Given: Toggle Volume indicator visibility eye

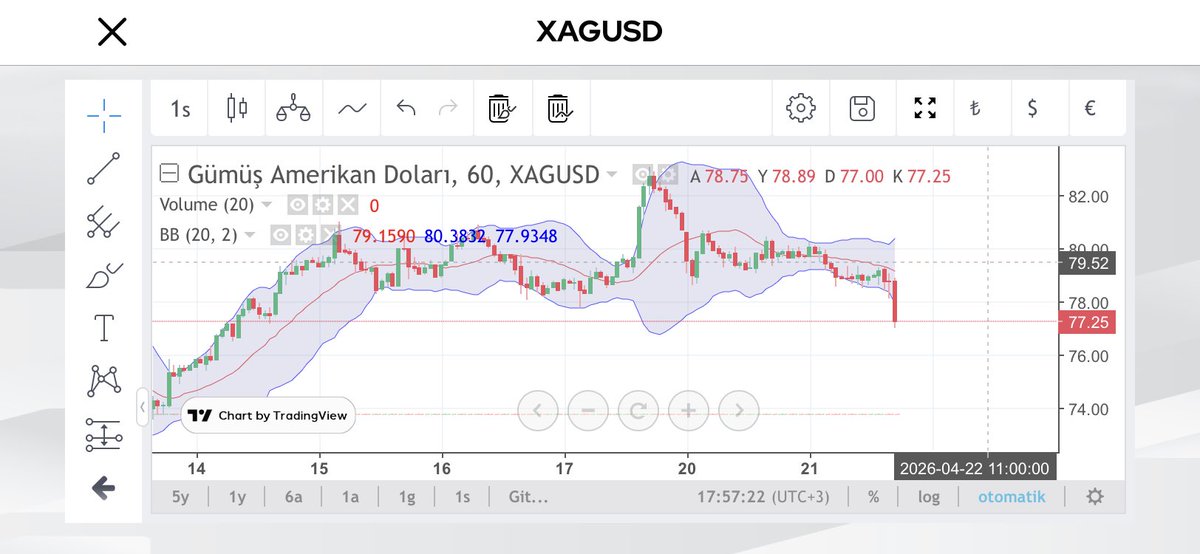Looking at the screenshot, I should click(298, 205).
